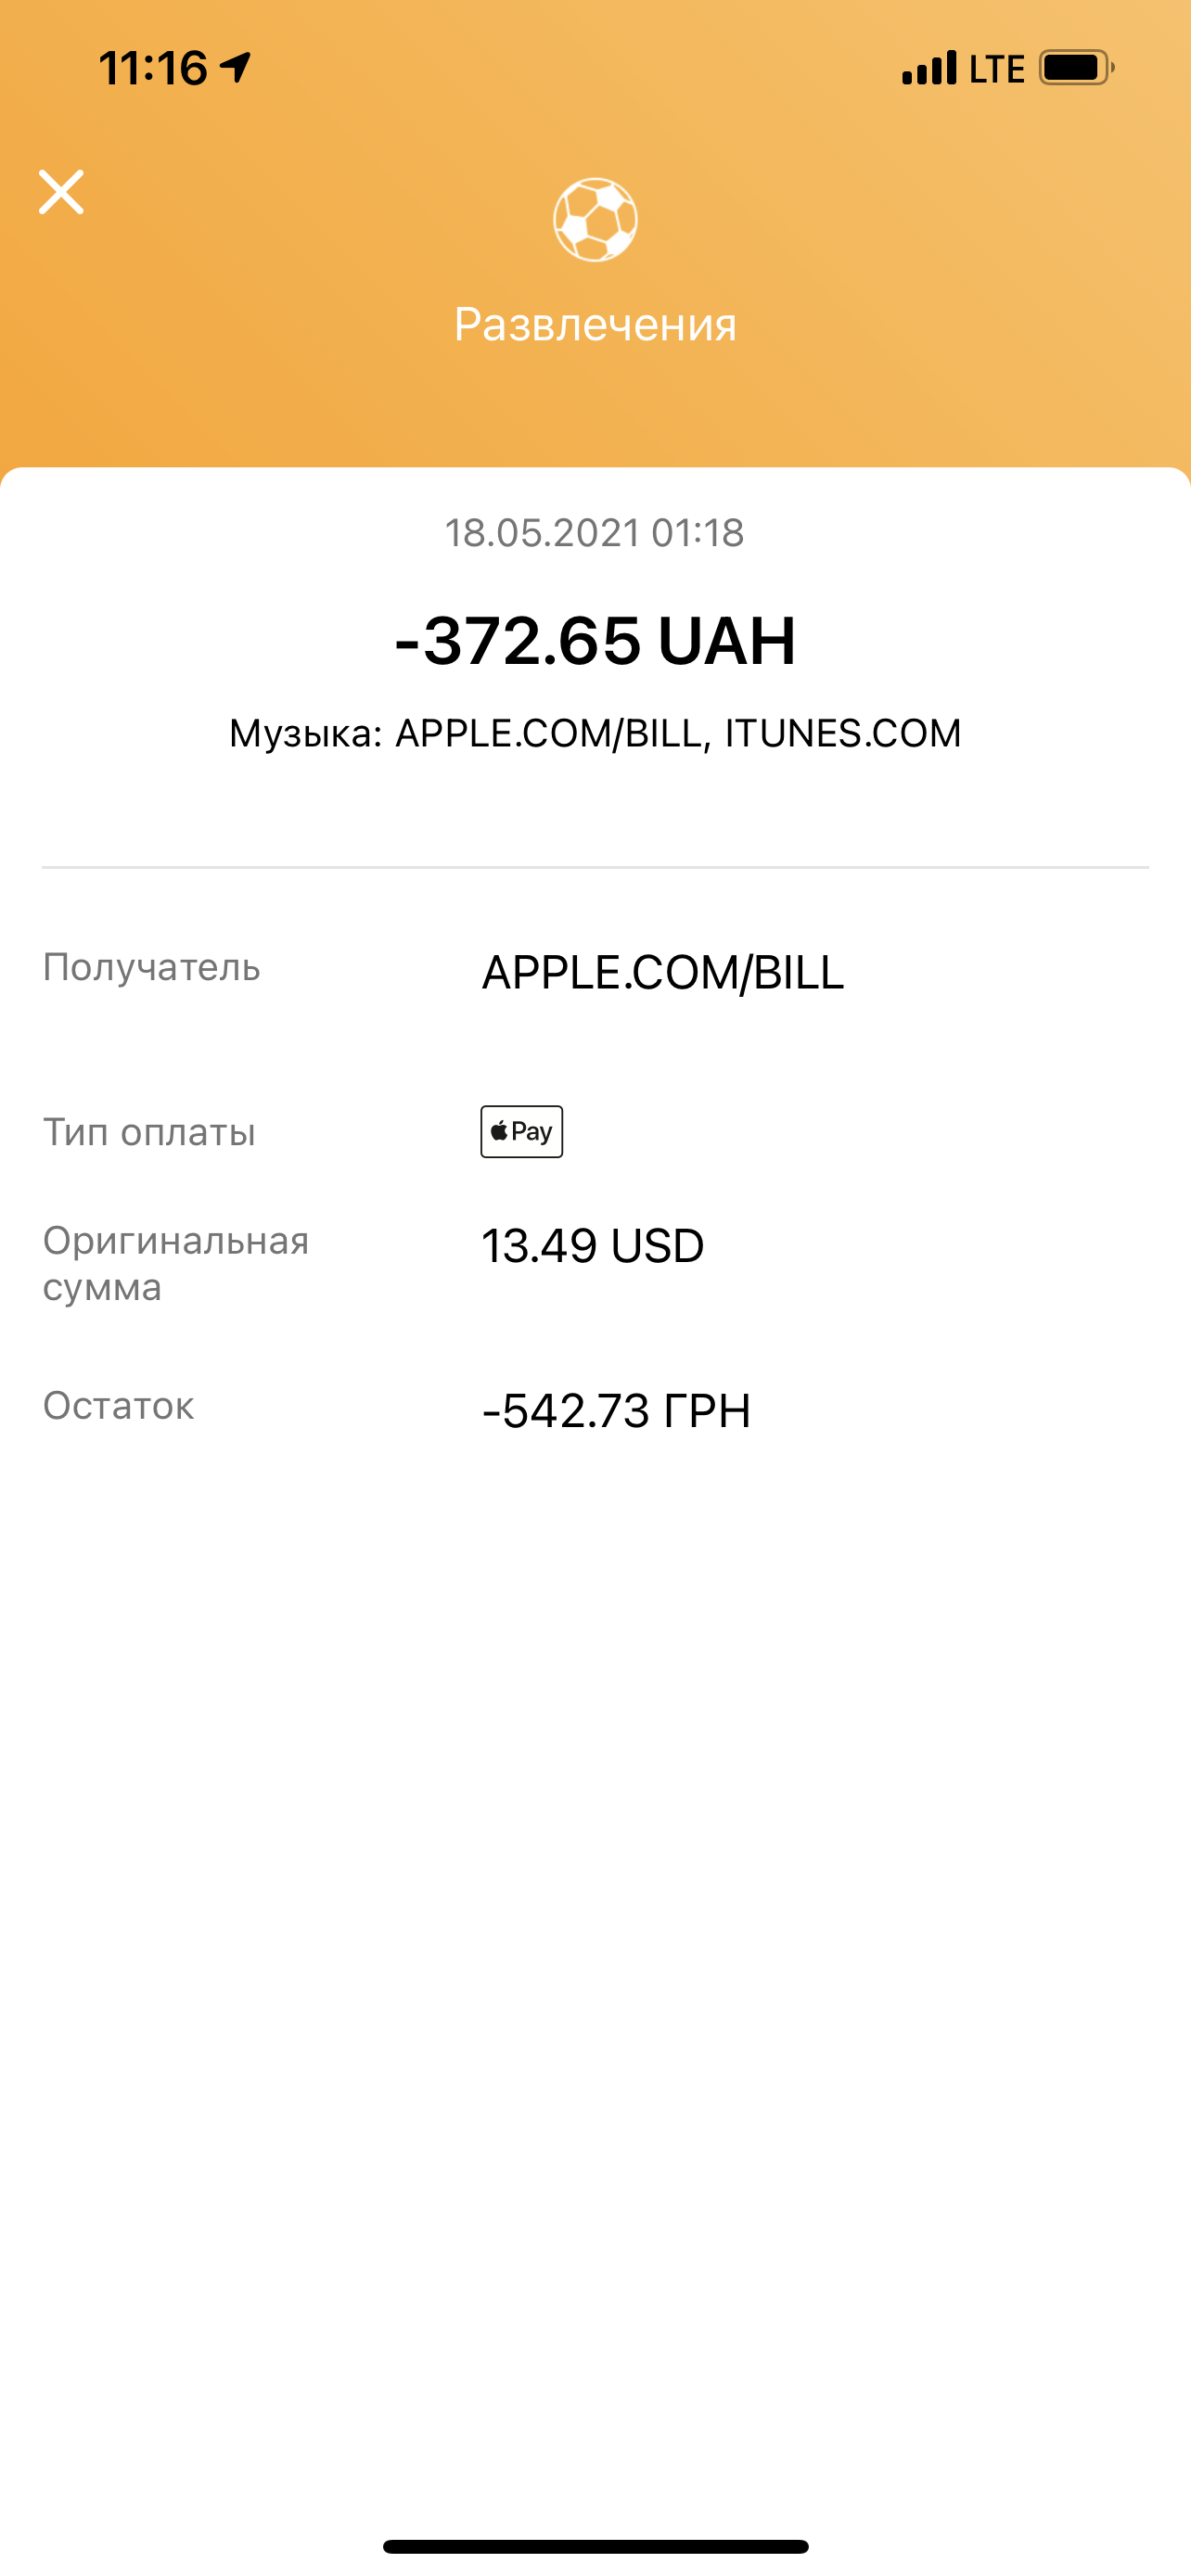Tap the original amount 13.49 USD

click(x=593, y=1247)
